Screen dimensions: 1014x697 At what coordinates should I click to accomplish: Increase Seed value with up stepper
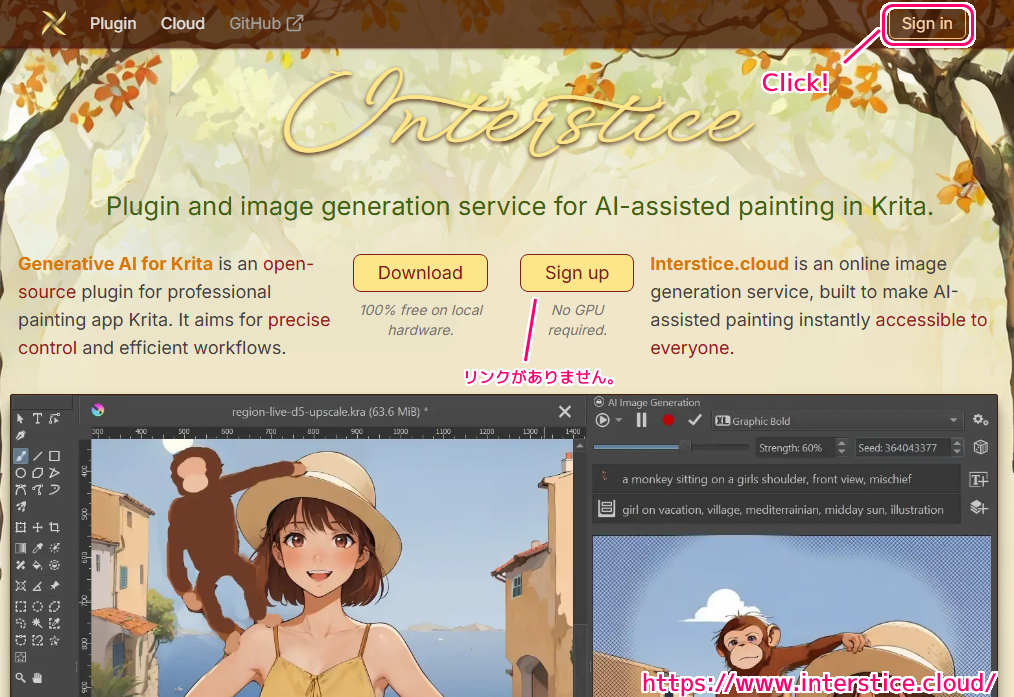[x=958, y=443]
